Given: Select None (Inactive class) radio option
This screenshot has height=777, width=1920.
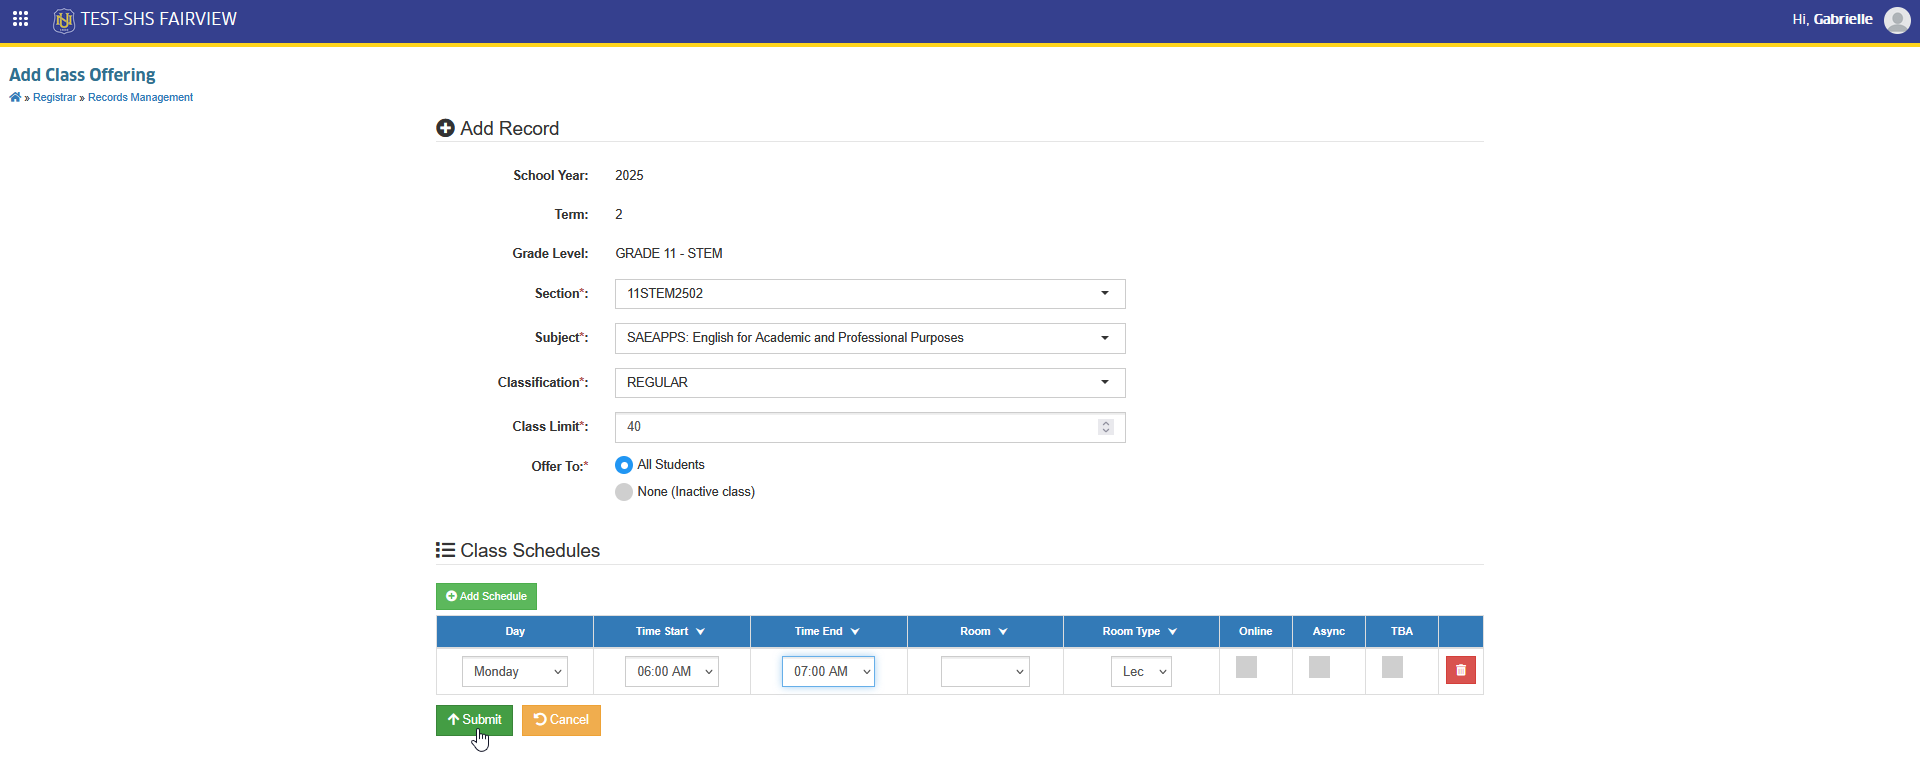Looking at the screenshot, I should pos(624,492).
